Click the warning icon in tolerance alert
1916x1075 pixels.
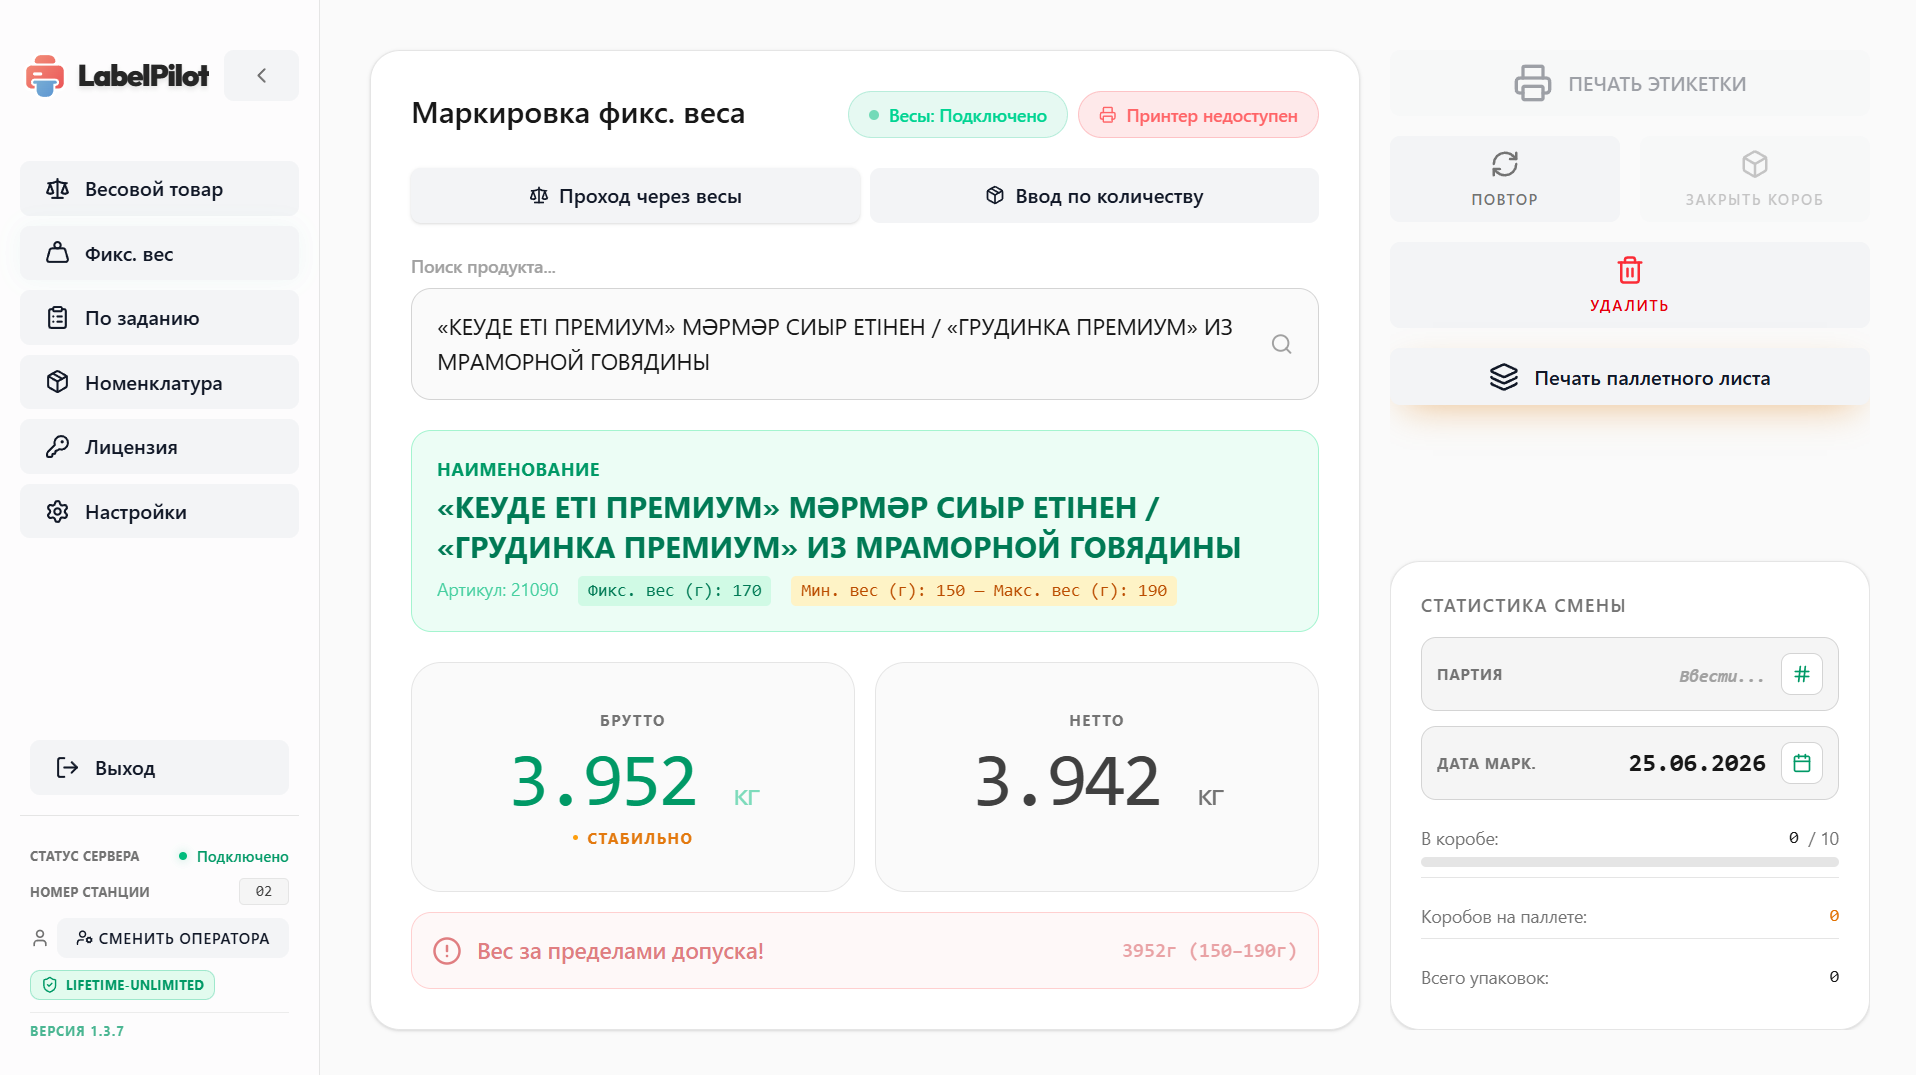tap(447, 951)
